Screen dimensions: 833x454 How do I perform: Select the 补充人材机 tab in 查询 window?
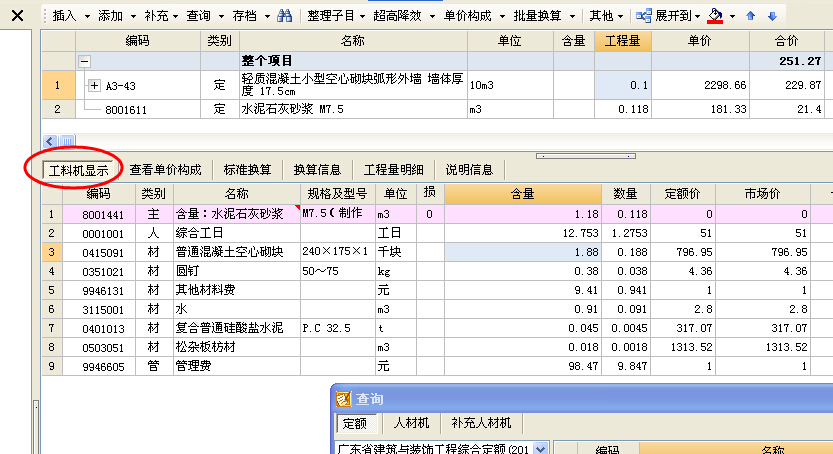pyautogui.click(x=481, y=423)
